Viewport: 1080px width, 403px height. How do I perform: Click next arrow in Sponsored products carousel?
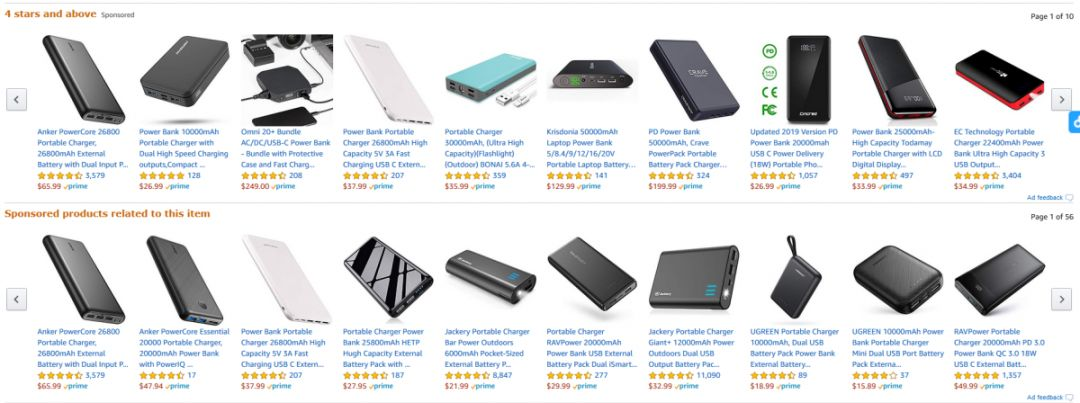[x=1061, y=299]
